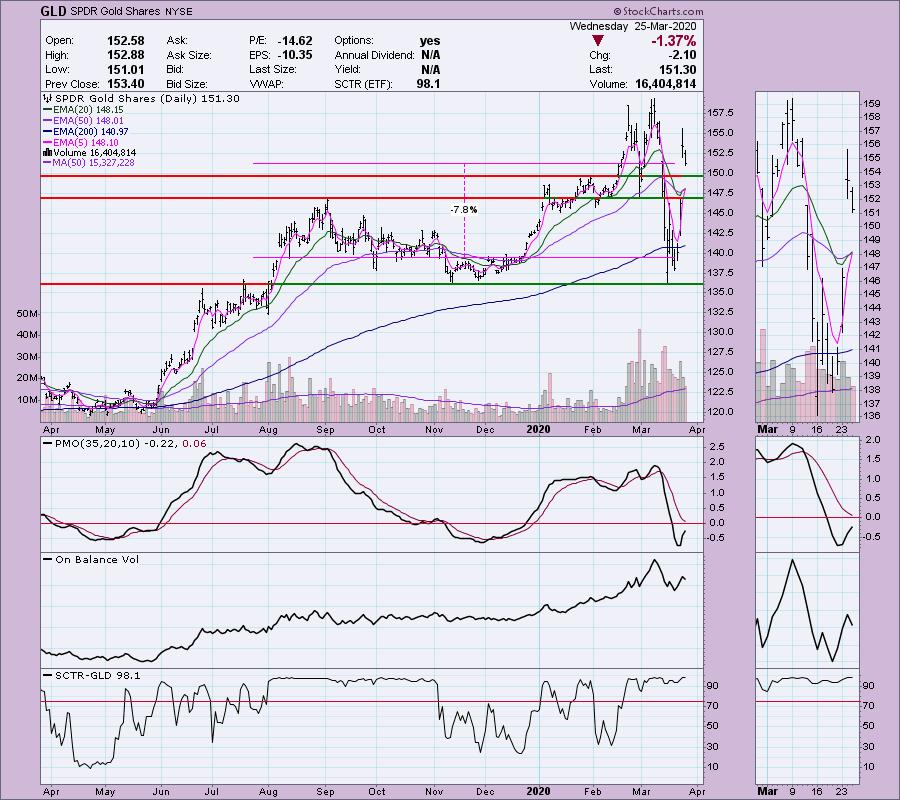Open the StockCharts.com watermark credit

(x=658, y=11)
